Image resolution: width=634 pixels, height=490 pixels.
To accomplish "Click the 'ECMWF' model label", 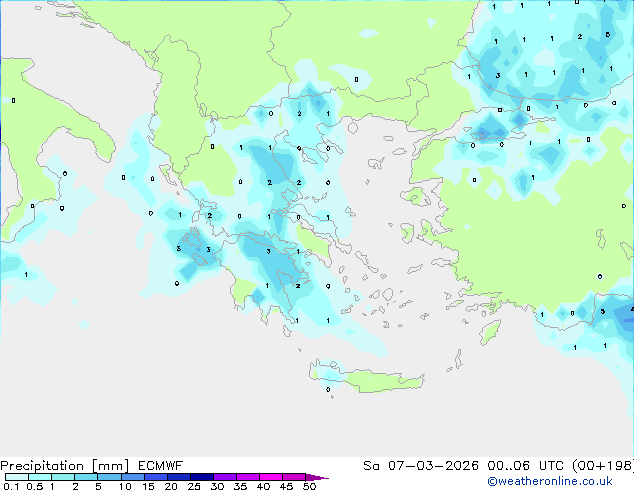I will (161, 466).
